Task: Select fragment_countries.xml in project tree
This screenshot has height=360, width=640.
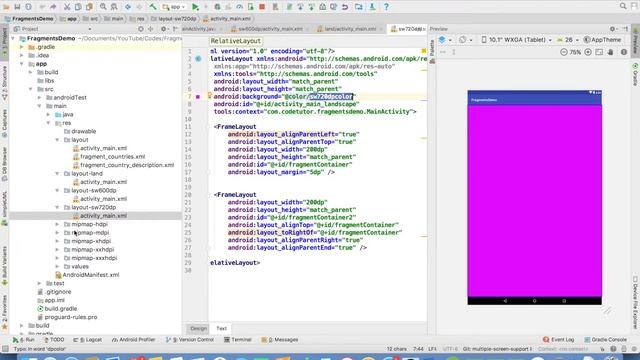Action: (112, 157)
